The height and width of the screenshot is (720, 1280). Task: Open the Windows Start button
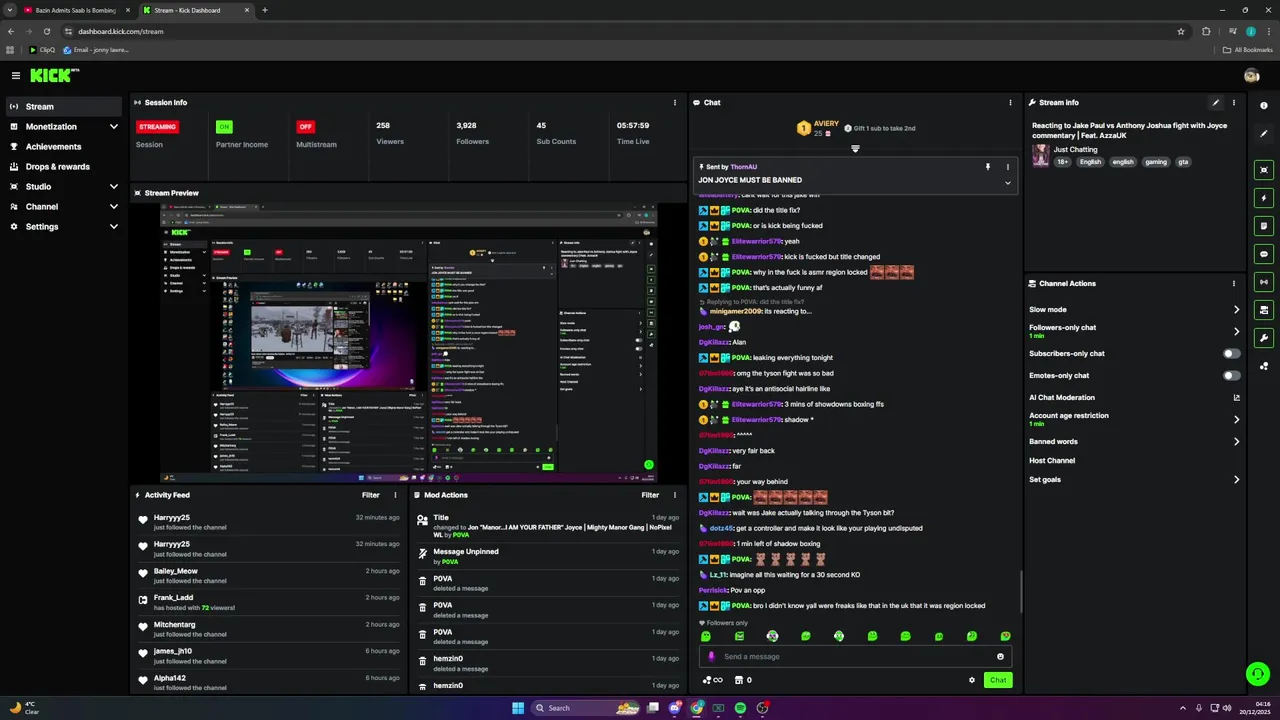518,708
